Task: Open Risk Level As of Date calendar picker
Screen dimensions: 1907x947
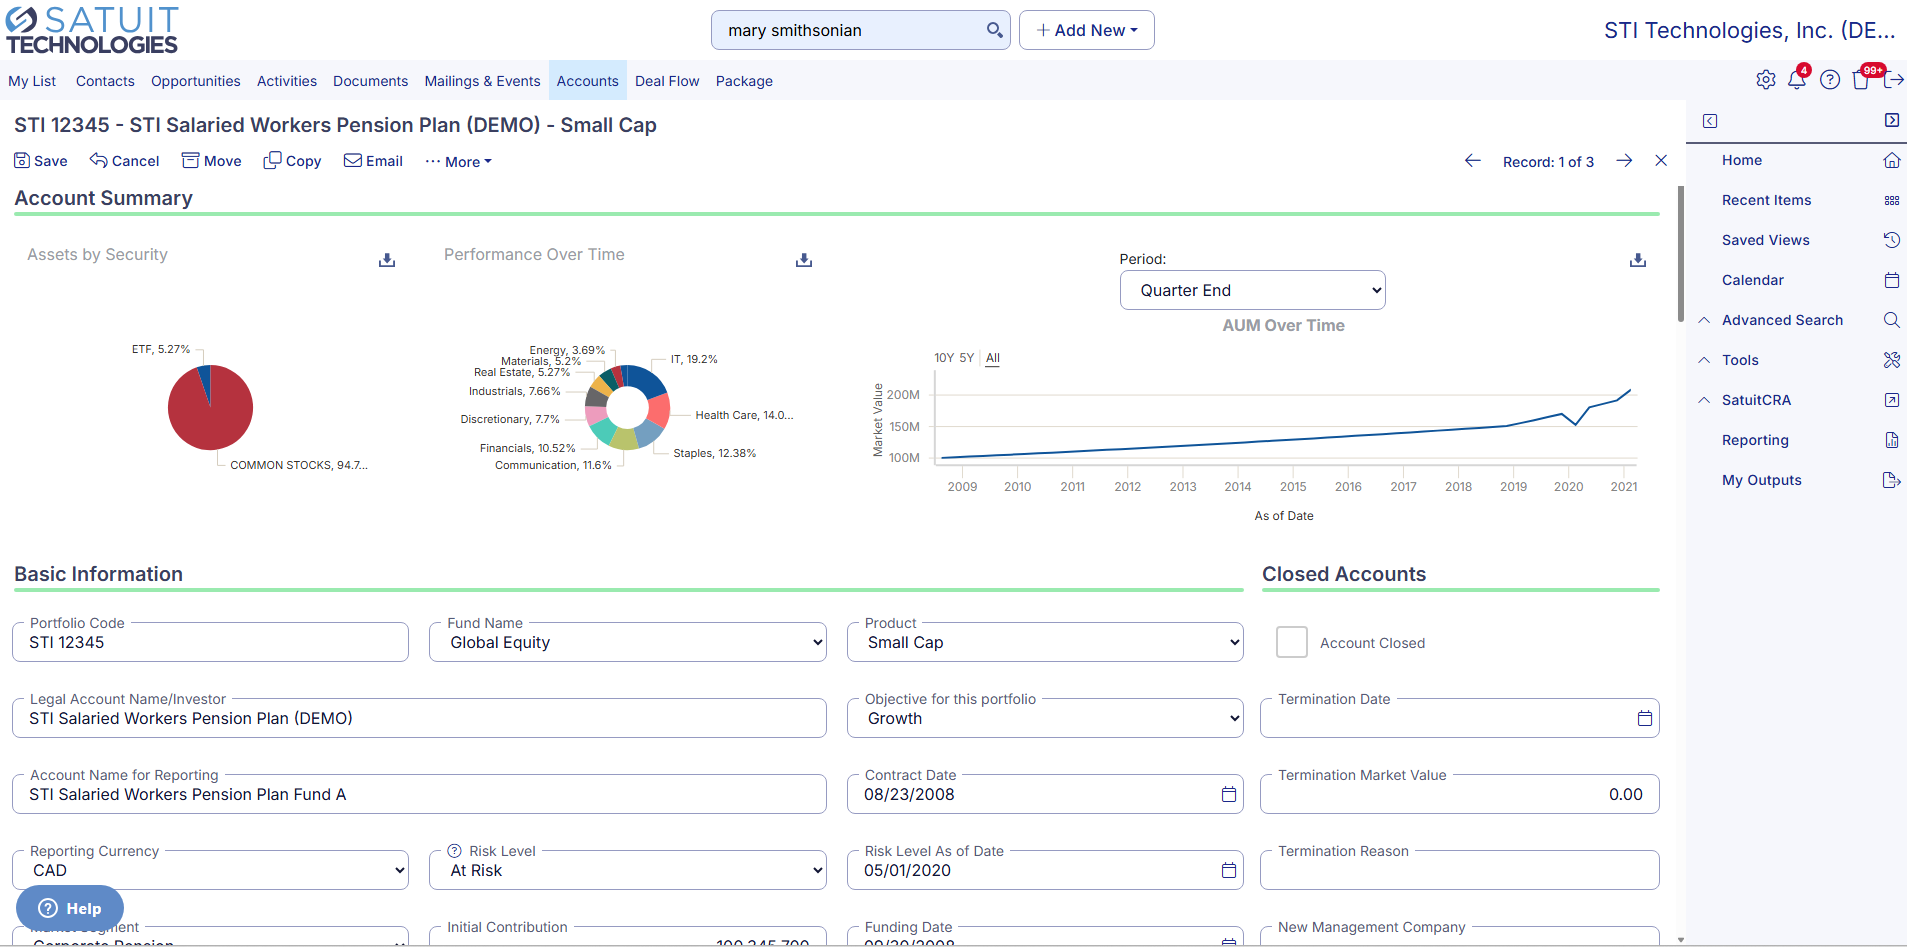Action: (1229, 870)
